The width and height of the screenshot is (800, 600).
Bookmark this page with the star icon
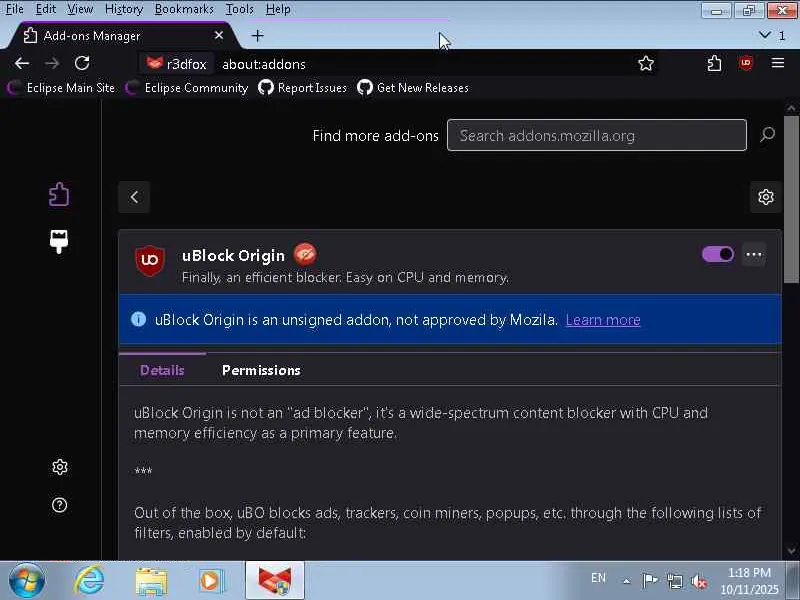(646, 63)
